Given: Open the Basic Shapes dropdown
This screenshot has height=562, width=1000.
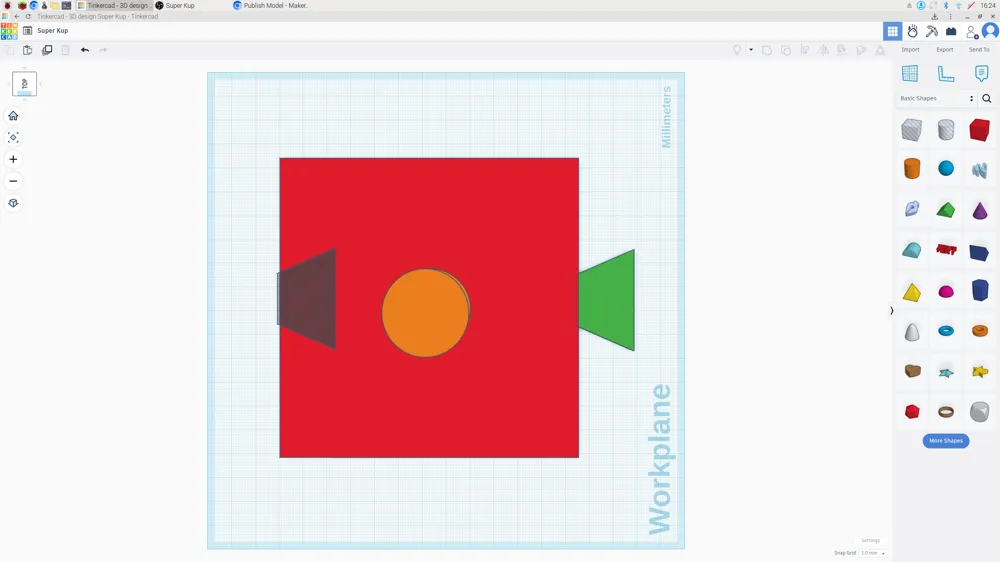Looking at the screenshot, I should (936, 98).
